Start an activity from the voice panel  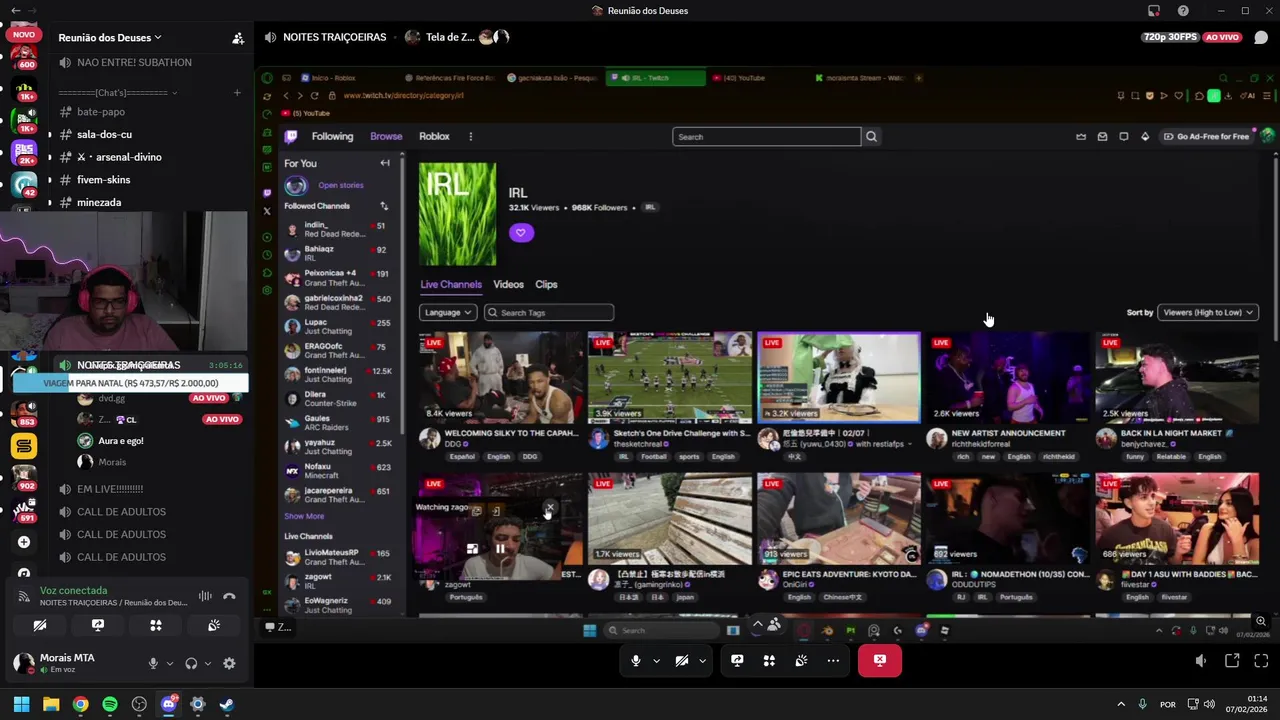[156, 625]
